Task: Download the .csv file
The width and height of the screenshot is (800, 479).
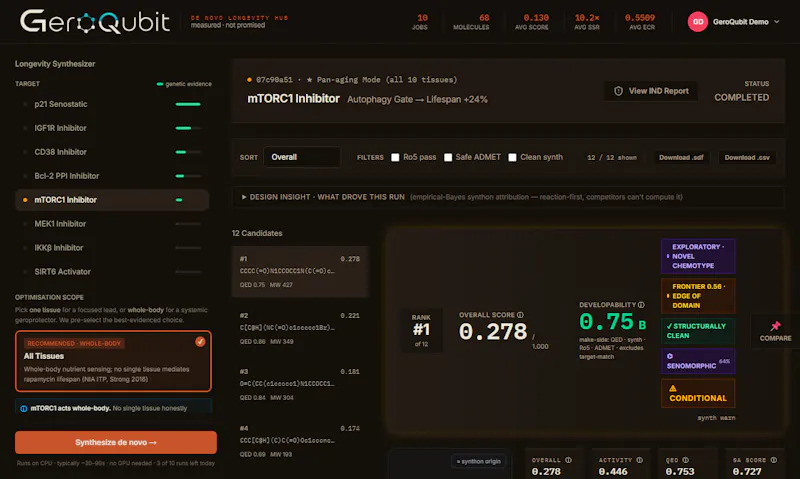Action: coord(747,158)
